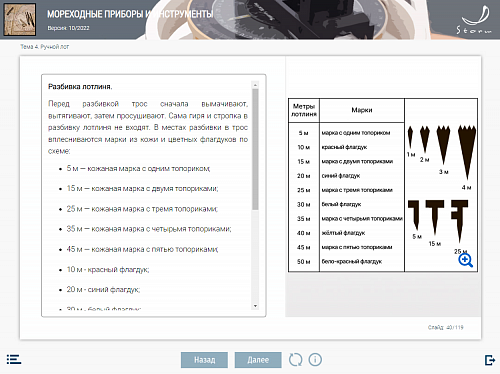This screenshot has height=374, width=500.
Task: Click the magnifier zoom icon on the table
Action: click(465, 260)
